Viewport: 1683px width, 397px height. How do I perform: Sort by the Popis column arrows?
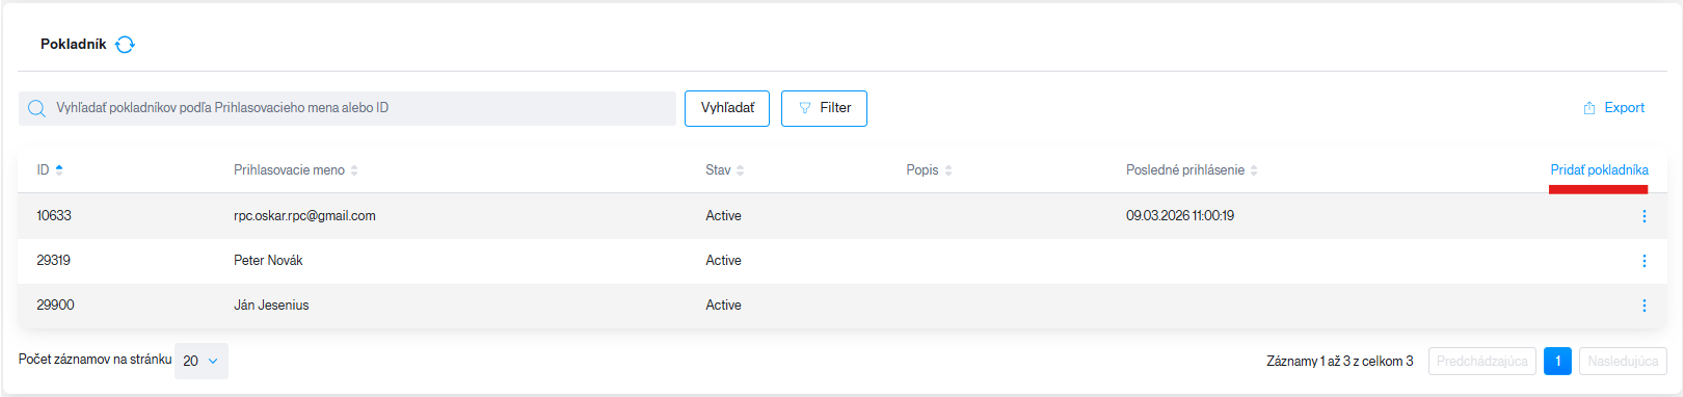coord(948,171)
